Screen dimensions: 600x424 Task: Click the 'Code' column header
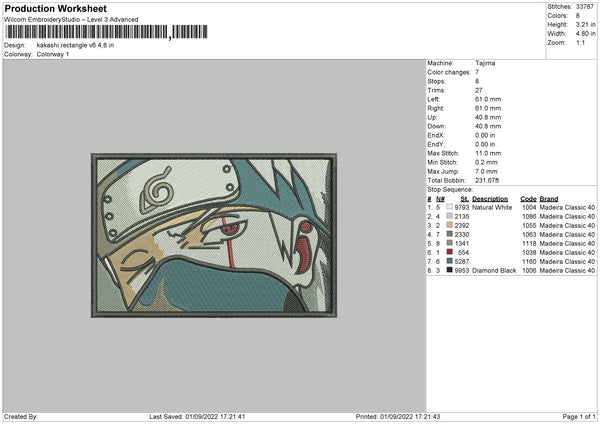pos(528,199)
